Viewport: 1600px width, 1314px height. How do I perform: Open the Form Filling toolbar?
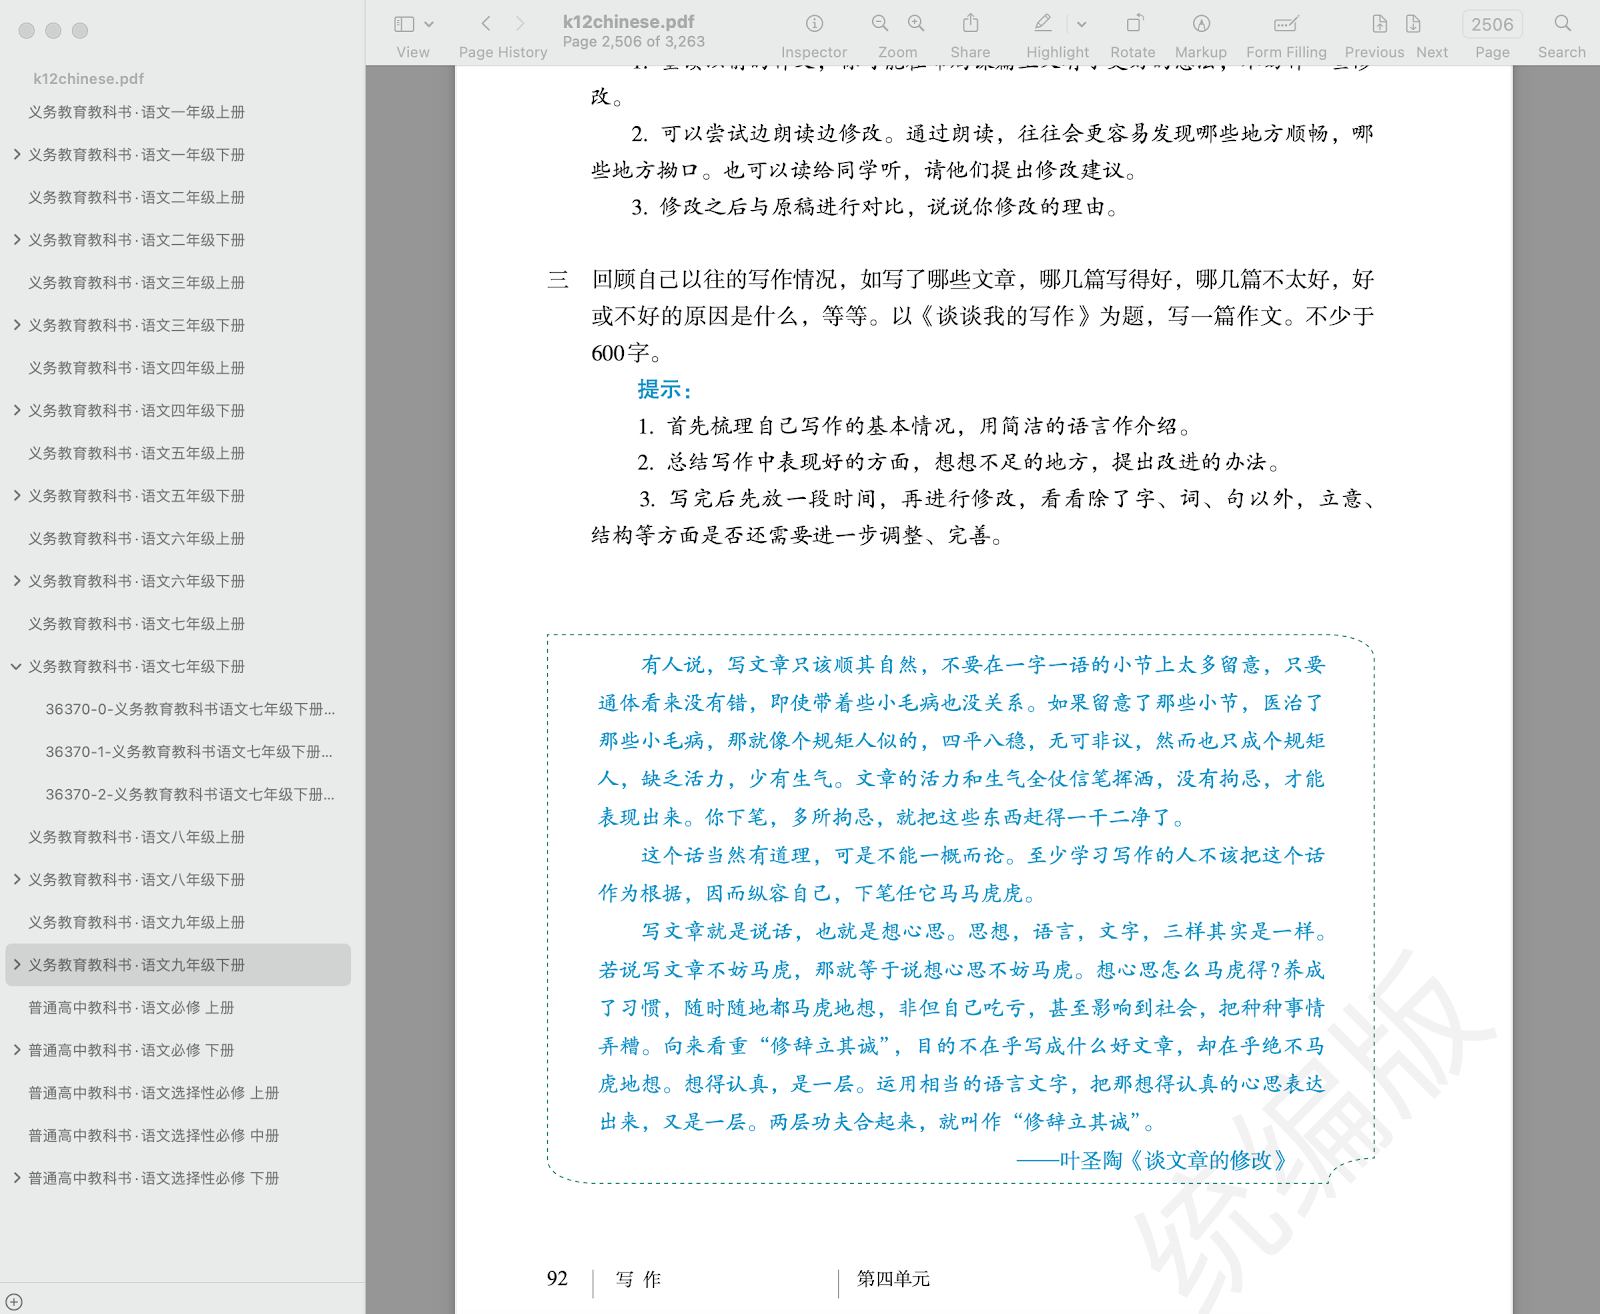(x=1286, y=24)
